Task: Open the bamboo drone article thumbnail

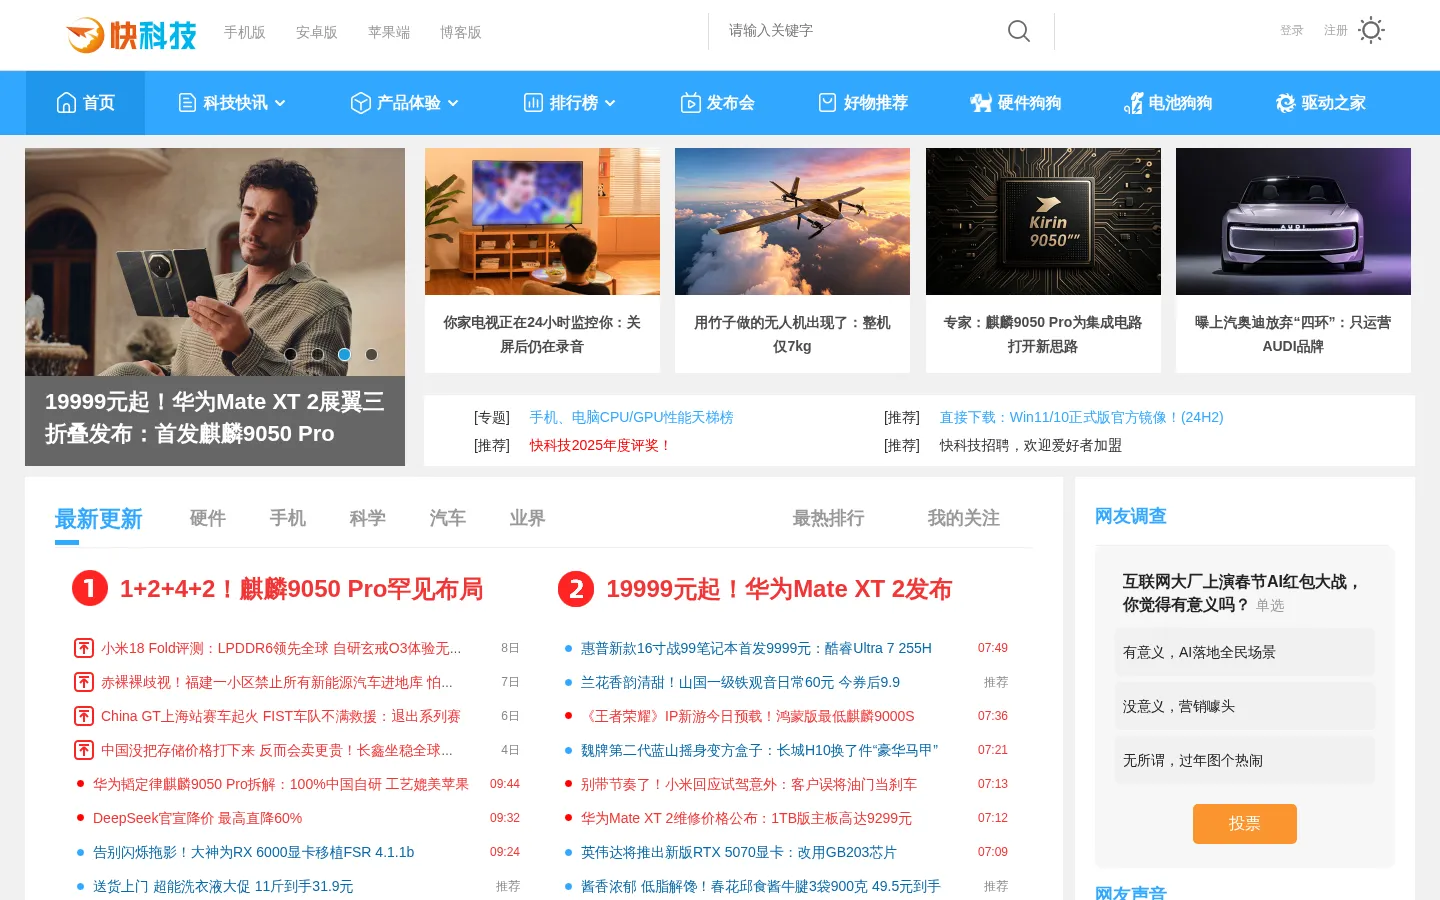Action: point(792,221)
